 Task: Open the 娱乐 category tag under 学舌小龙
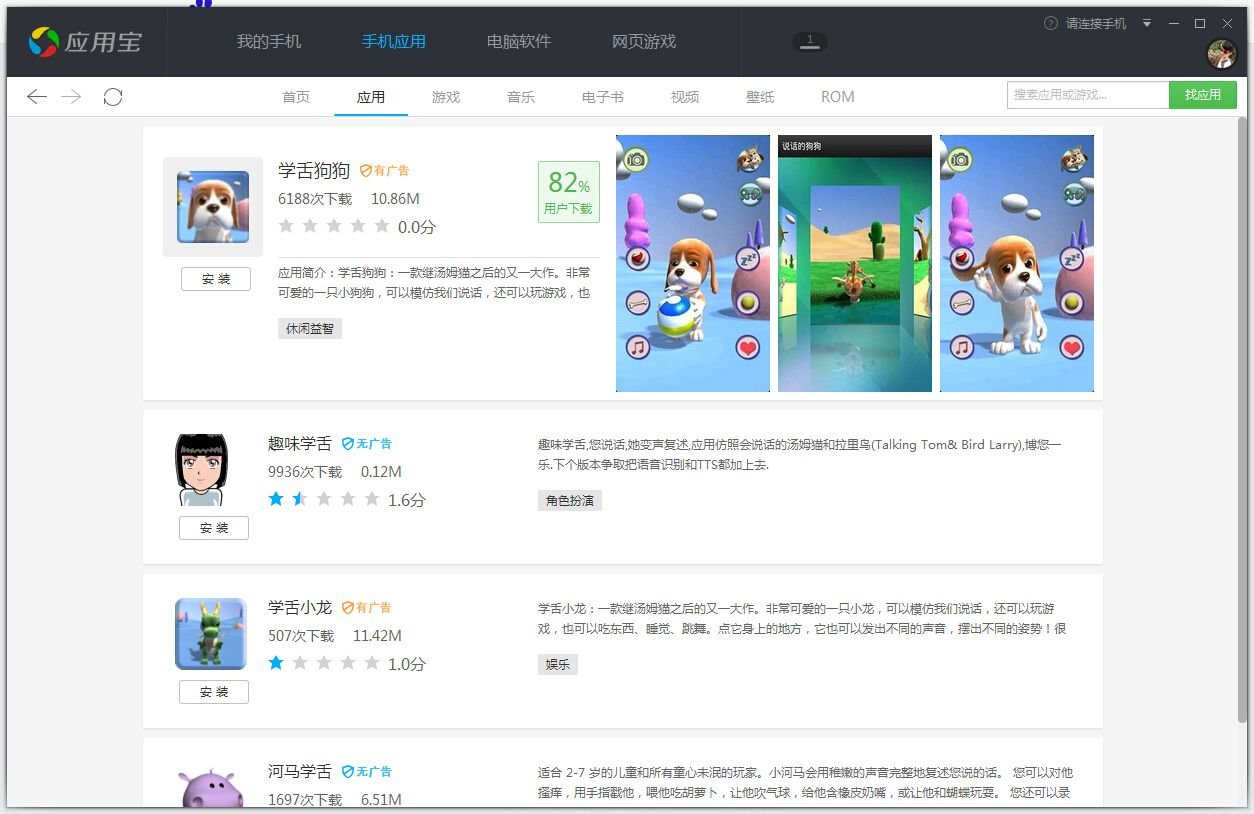coord(557,664)
